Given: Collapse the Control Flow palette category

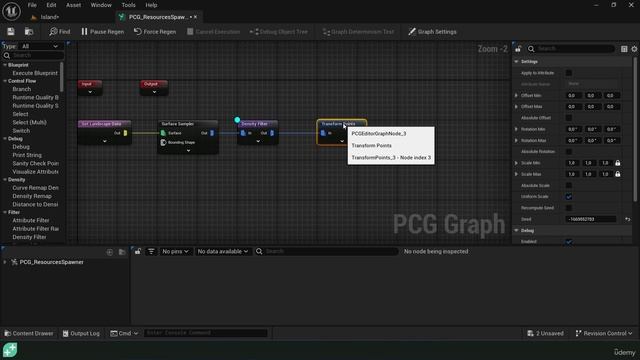Looking at the screenshot, I should [5, 81].
